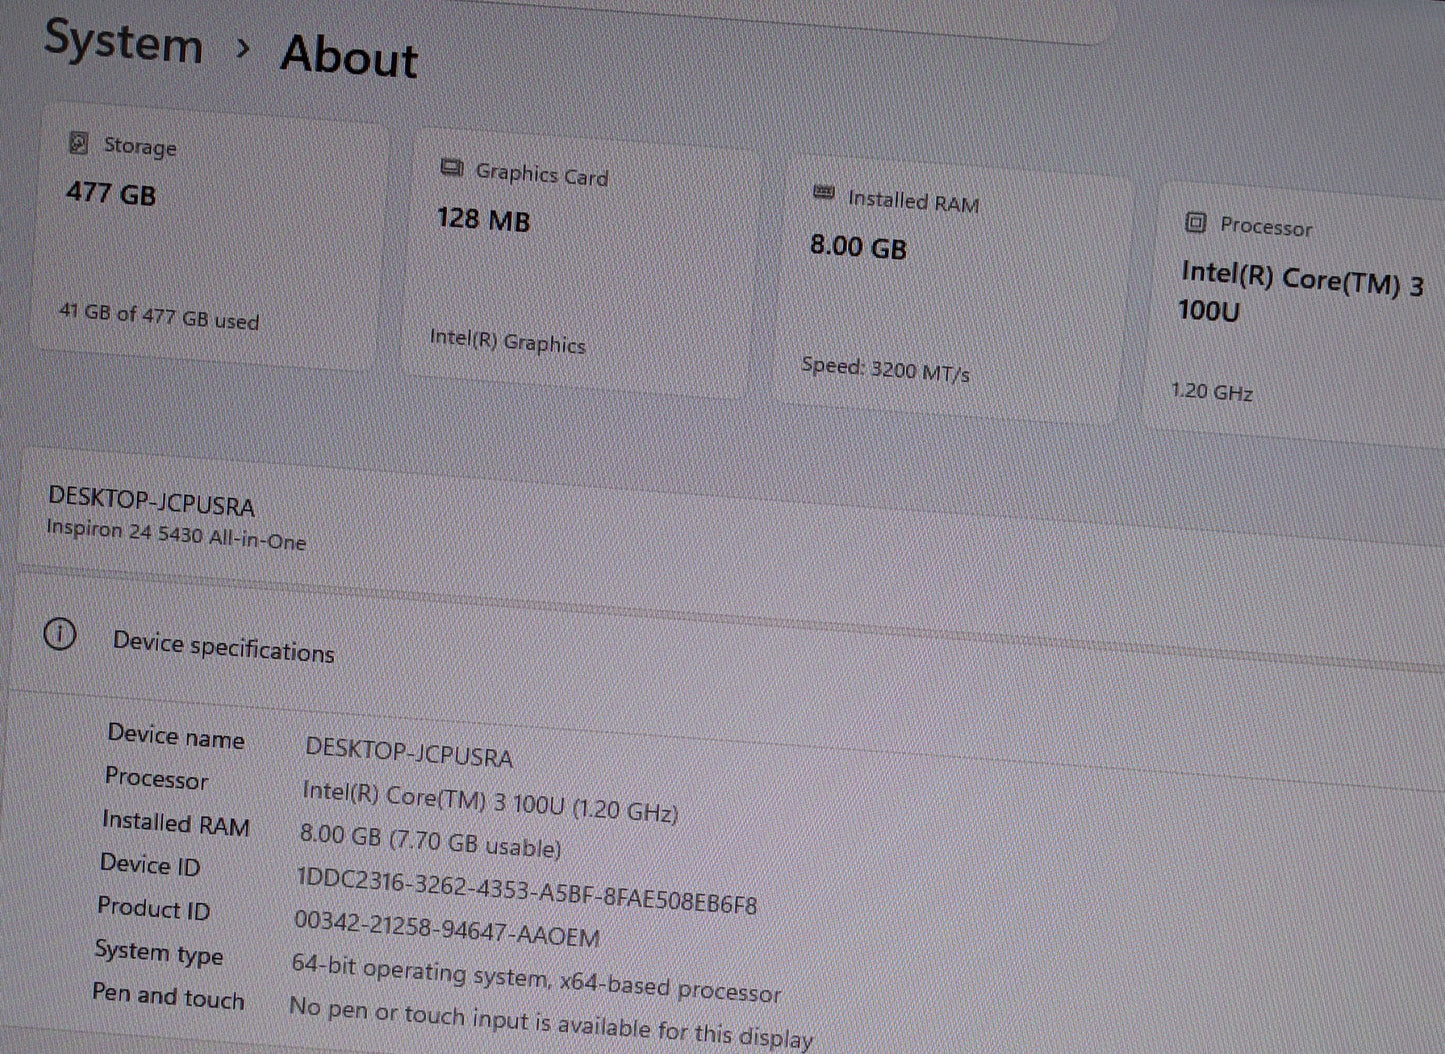Click '64-bit operating system' value
1445x1054 pixels.
point(535,979)
